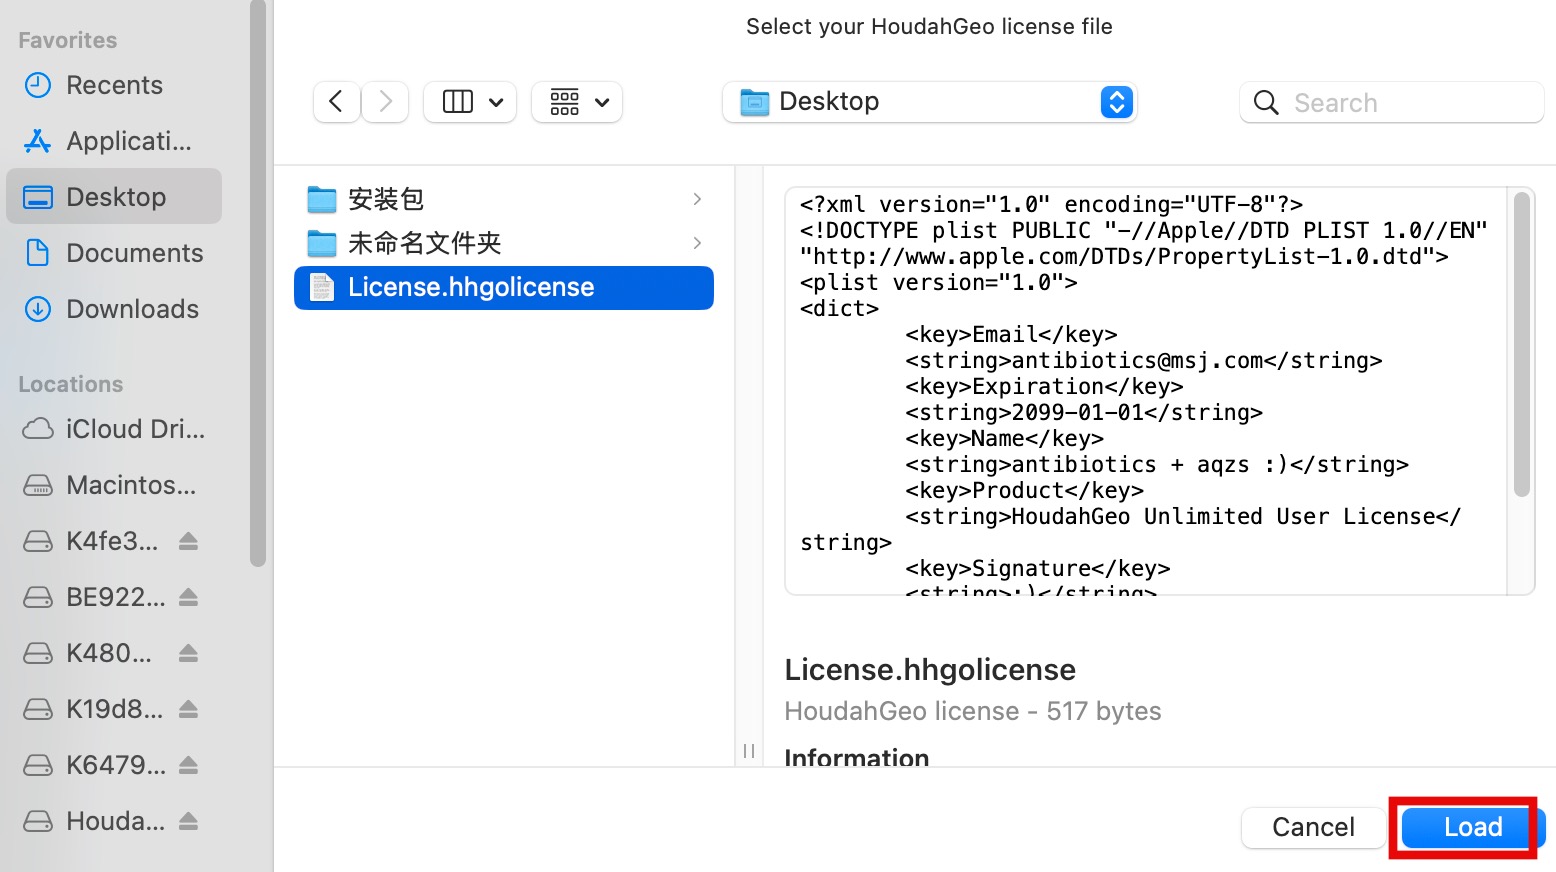Eject the K6479 volume
This screenshot has height=872, width=1556.
coord(188,765)
